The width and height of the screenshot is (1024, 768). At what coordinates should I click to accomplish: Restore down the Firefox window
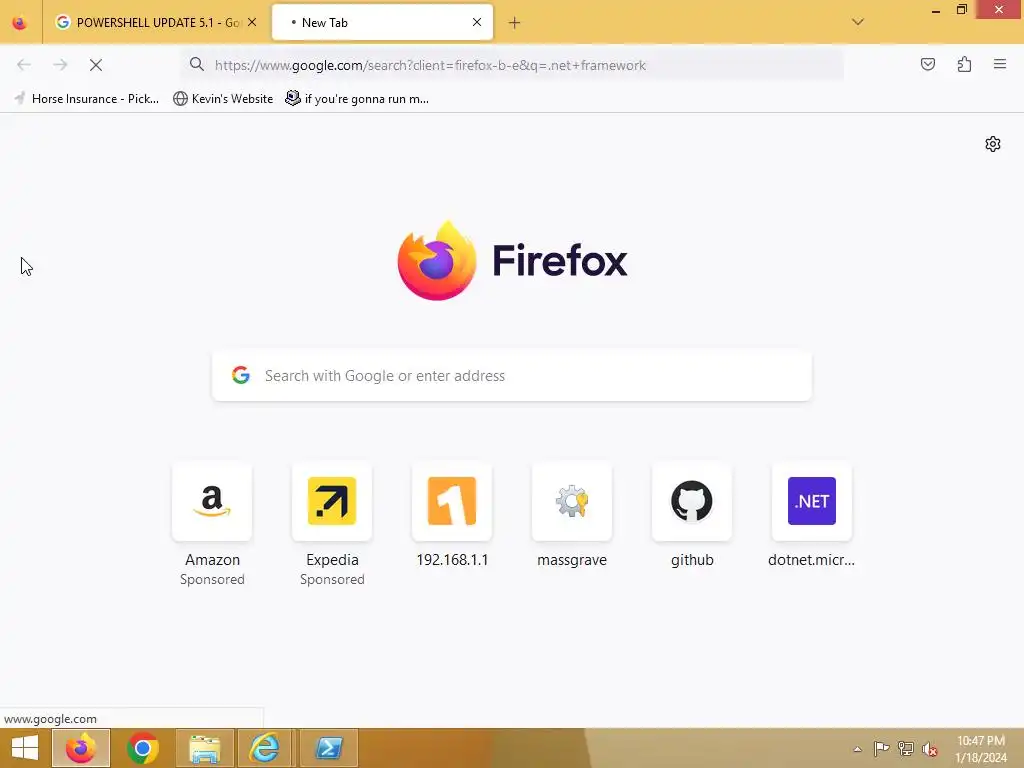tap(961, 9)
